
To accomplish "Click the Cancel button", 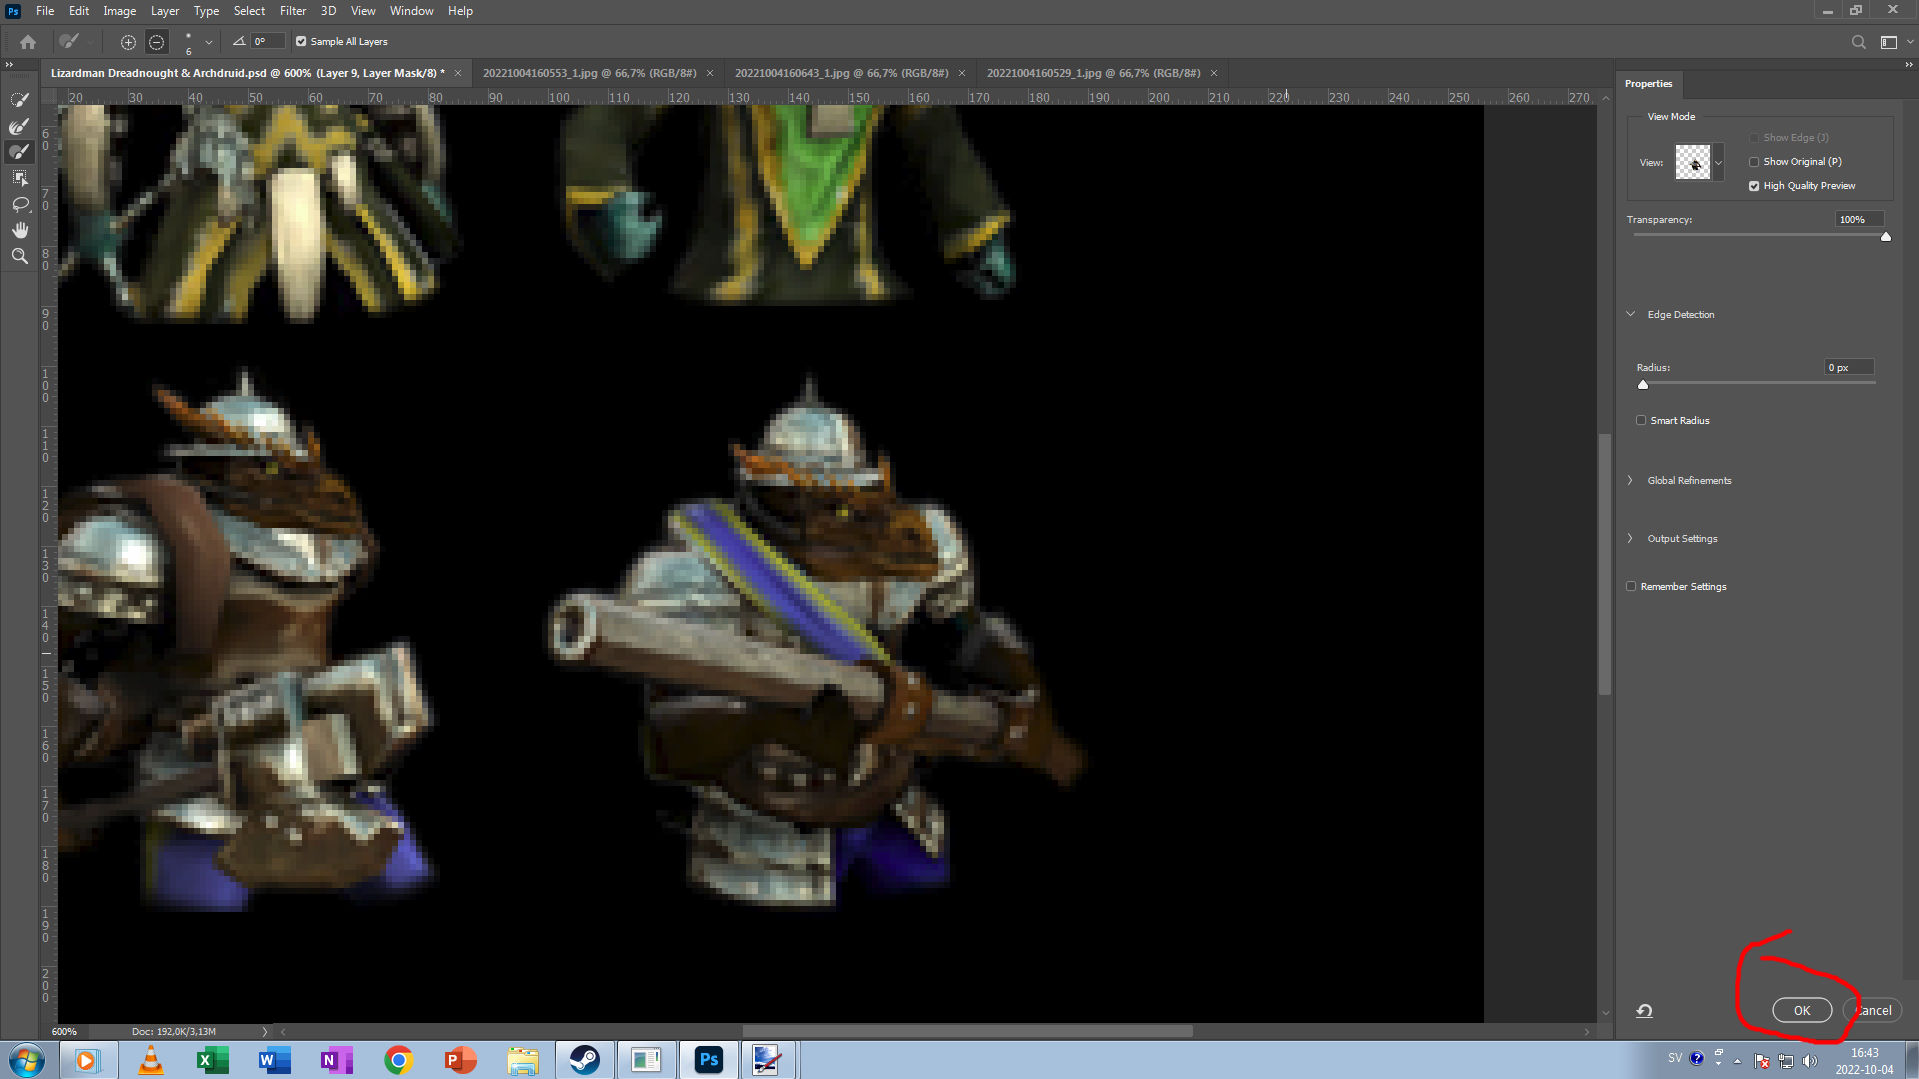I will pyautogui.click(x=1873, y=1010).
